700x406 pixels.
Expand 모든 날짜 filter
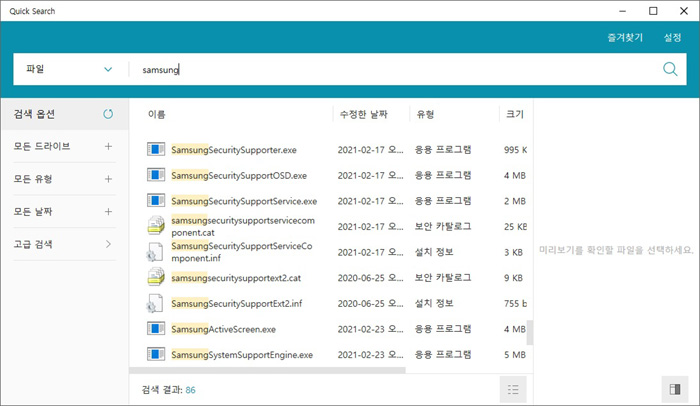(x=64, y=212)
